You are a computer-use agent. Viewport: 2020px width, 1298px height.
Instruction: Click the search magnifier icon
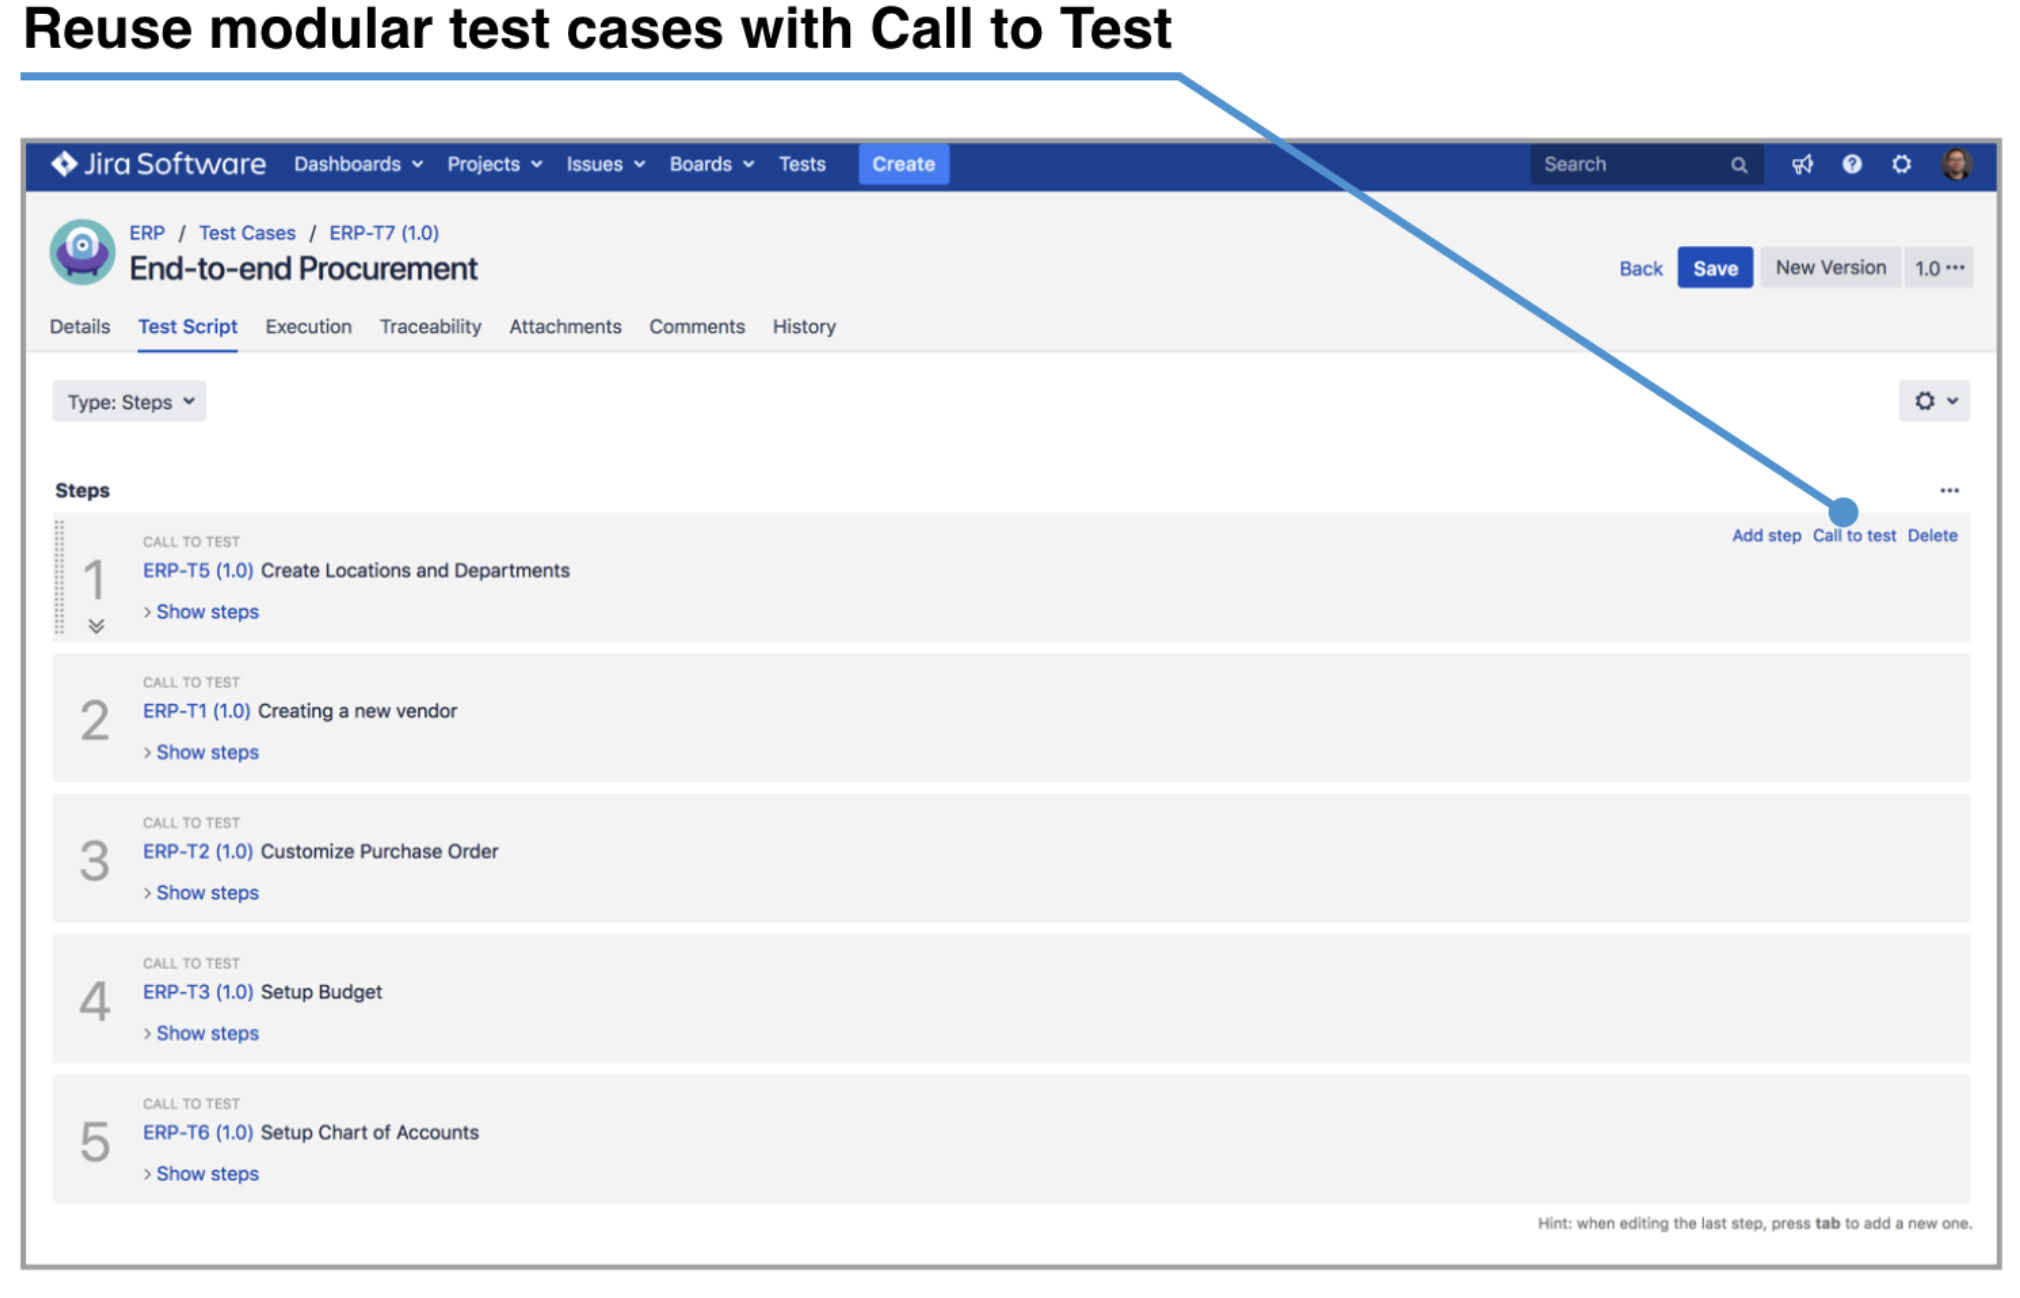tap(1739, 165)
